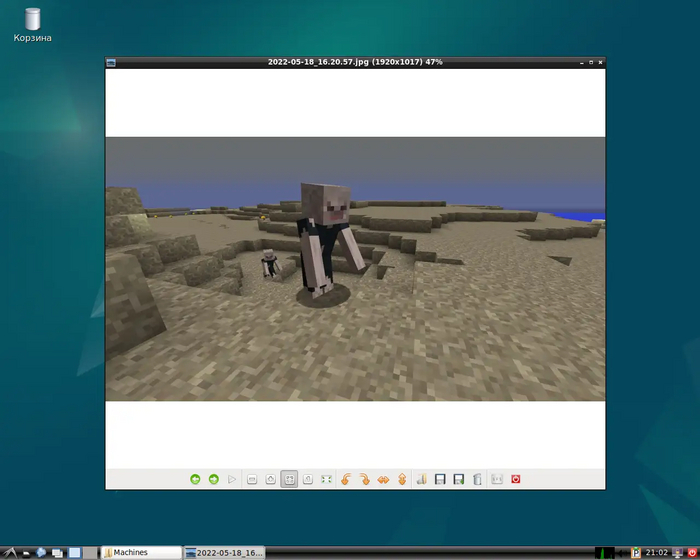Open the volume control in tray
This screenshot has width=700, height=560.
(x=623, y=553)
